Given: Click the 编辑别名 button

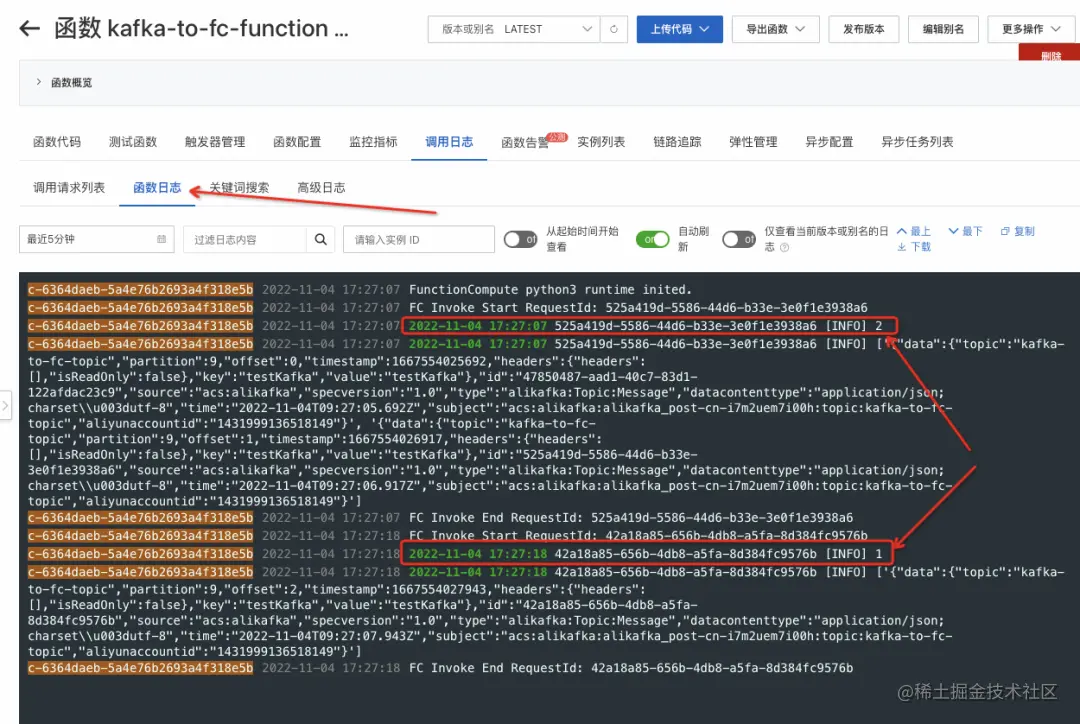Looking at the screenshot, I should pyautogui.click(x=943, y=29).
